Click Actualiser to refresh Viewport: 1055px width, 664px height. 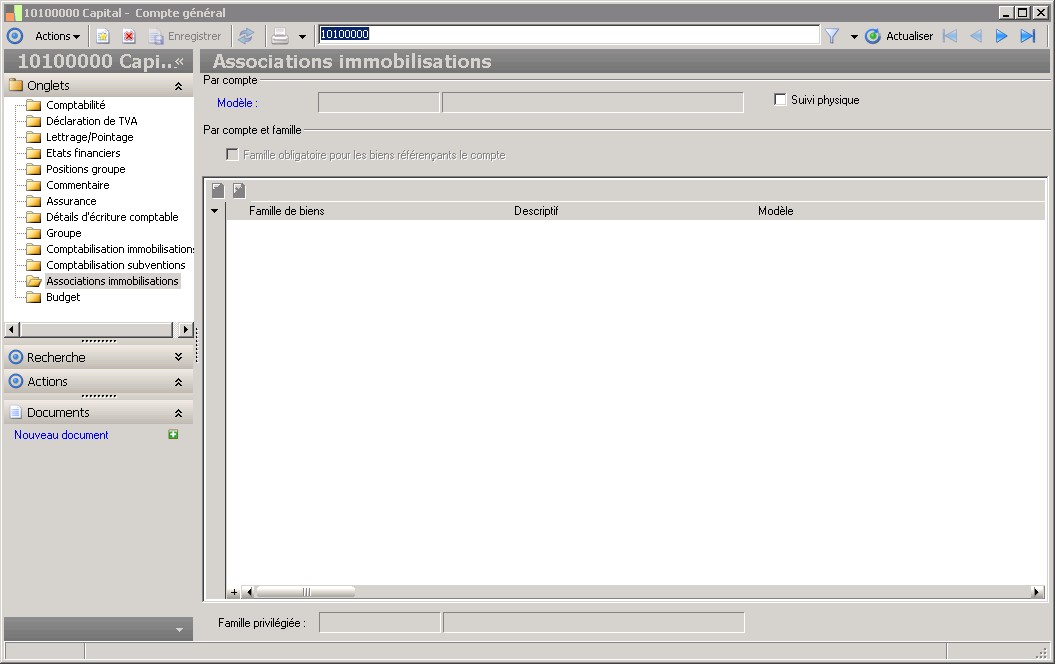point(900,36)
